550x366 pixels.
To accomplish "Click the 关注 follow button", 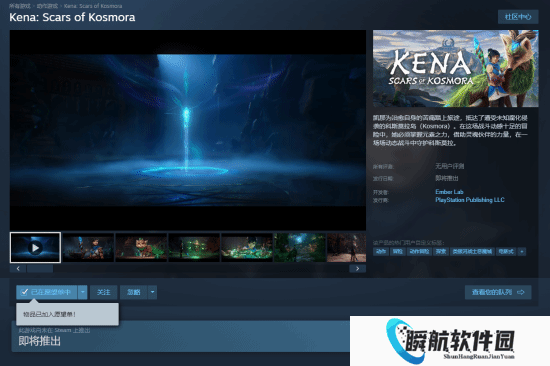I will point(103,292).
